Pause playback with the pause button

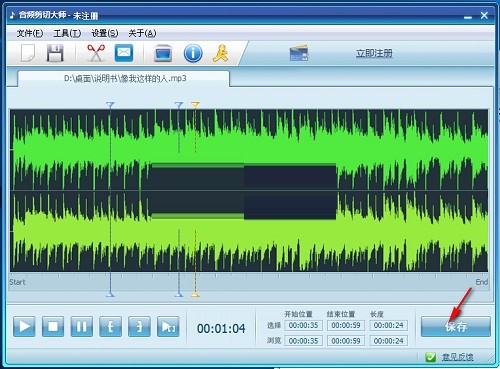click(x=82, y=326)
